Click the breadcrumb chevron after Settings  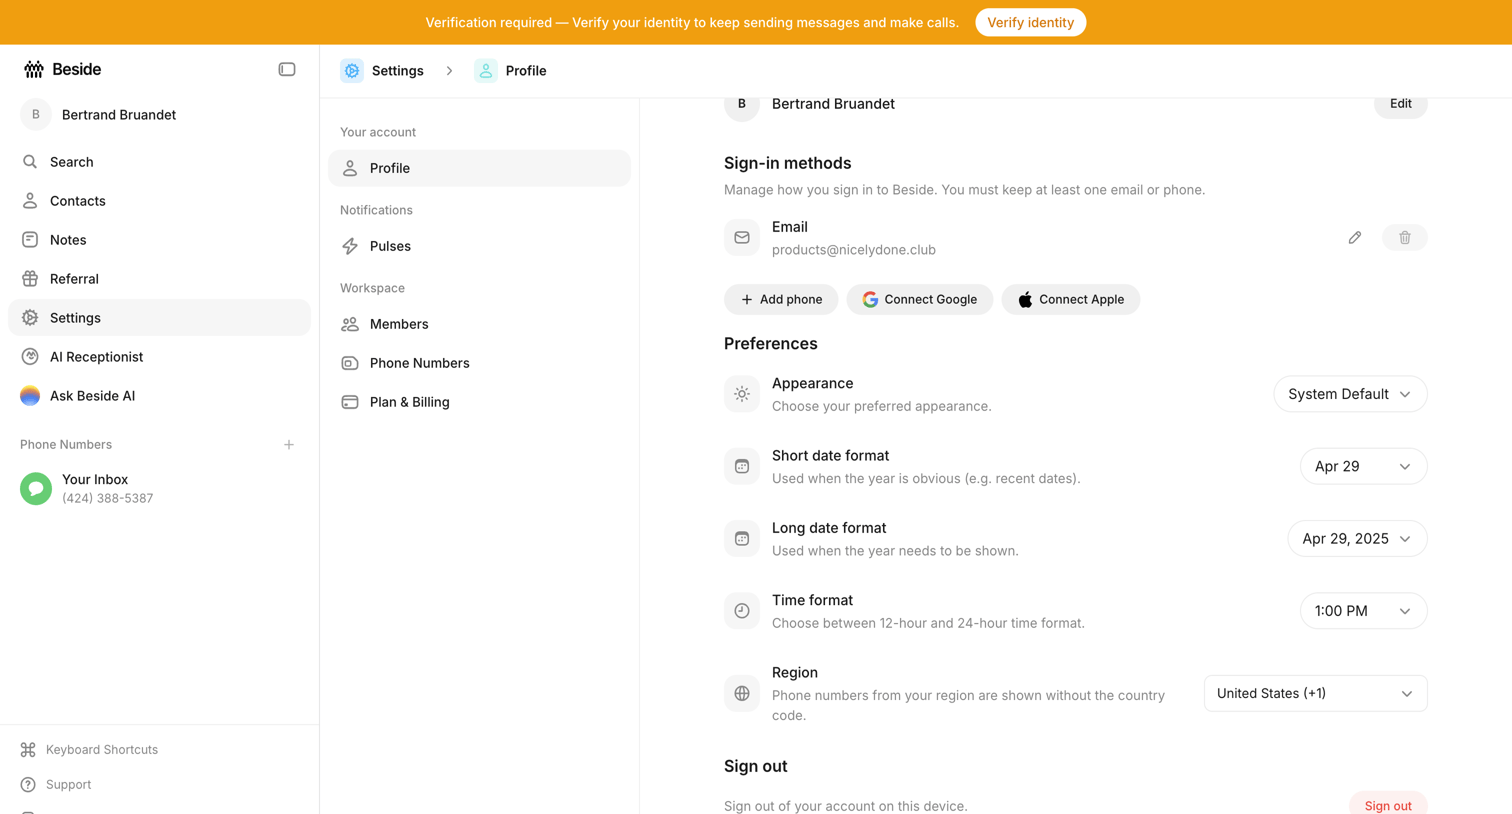[x=449, y=71]
